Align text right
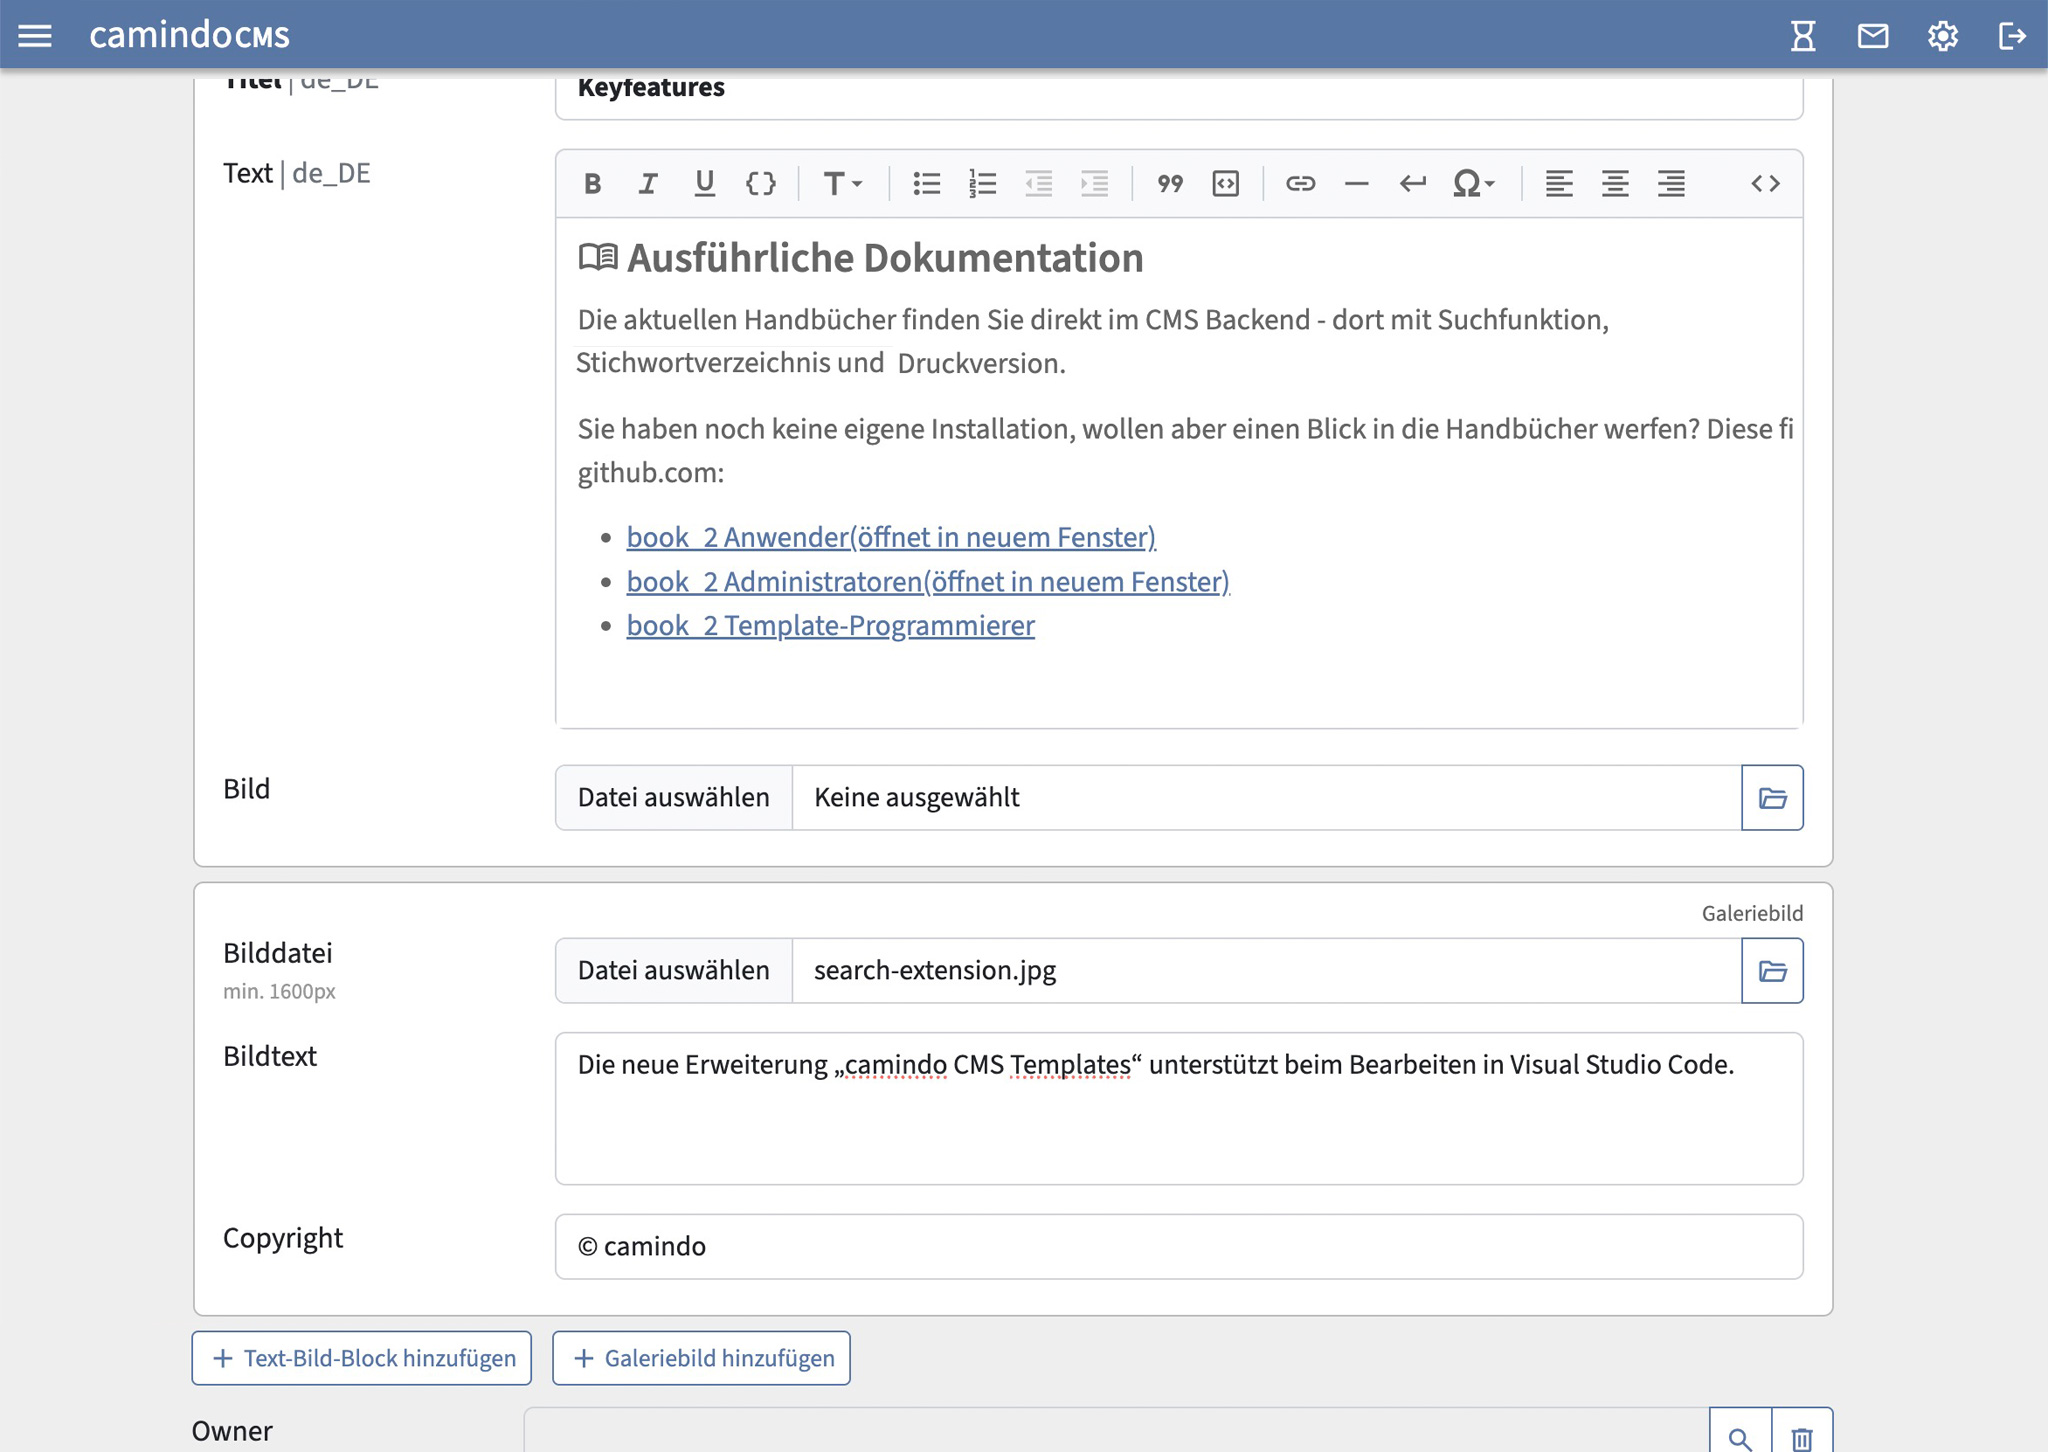Viewport: 2048px width, 1452px height. (x=1671, y=183)
